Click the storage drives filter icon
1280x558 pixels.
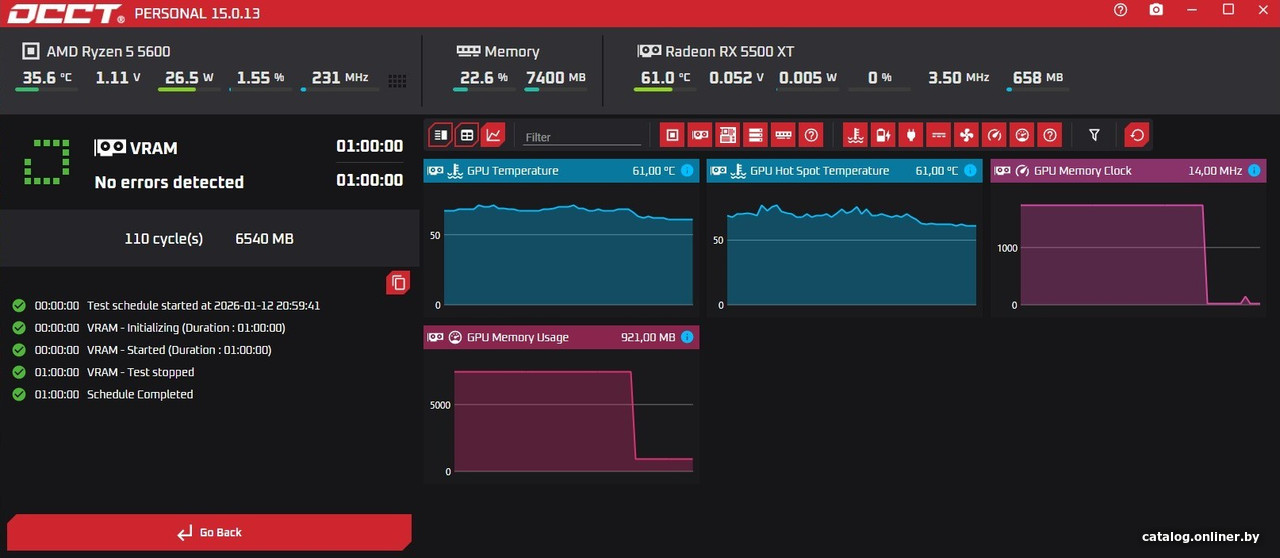(756, 135)
